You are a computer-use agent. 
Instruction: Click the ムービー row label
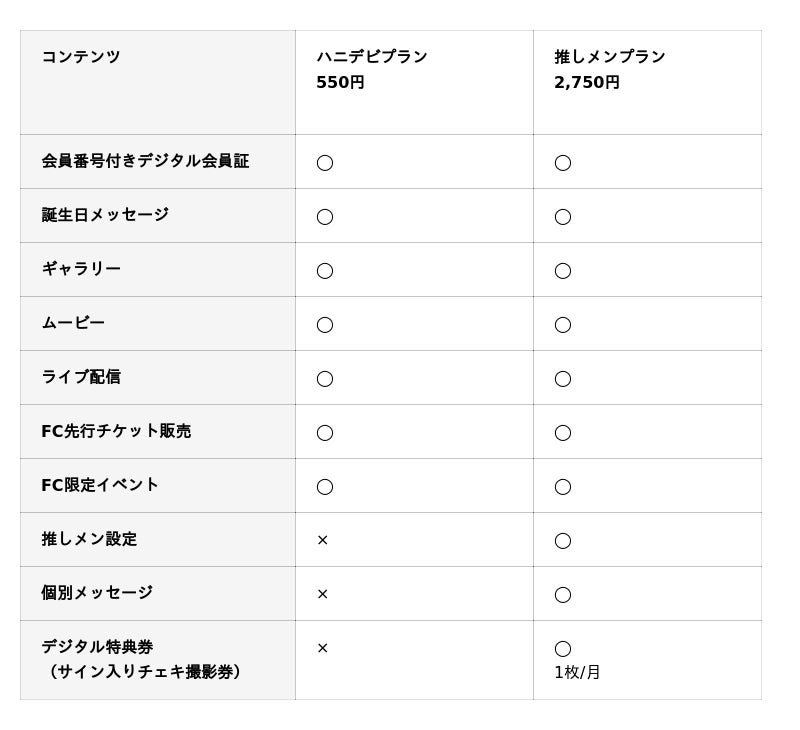click(73, 323)
